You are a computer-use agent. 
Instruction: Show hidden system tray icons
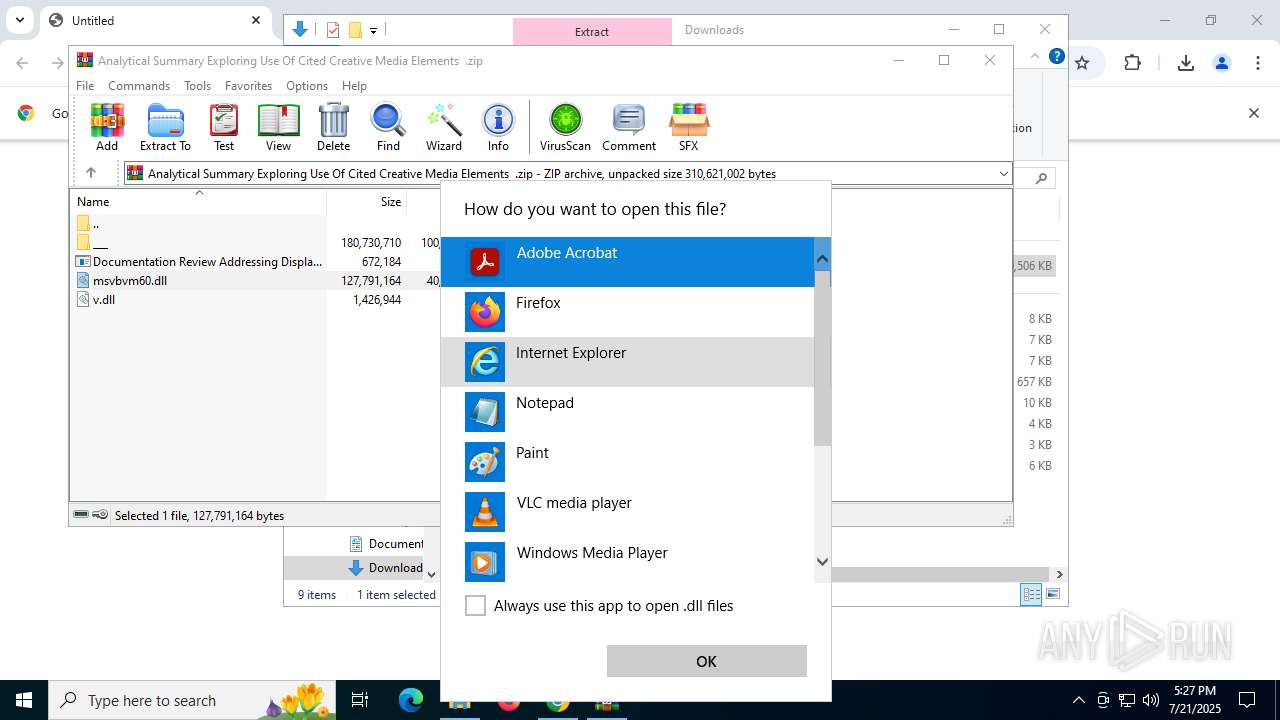point(1078,700)
